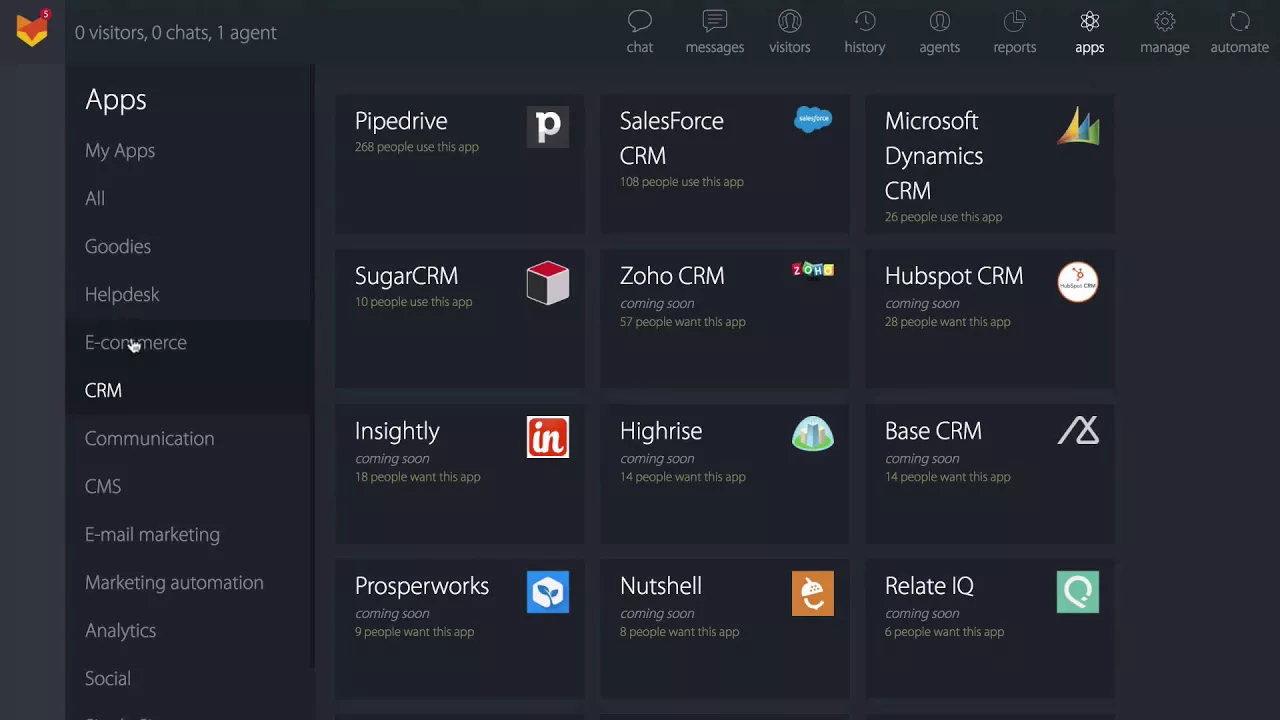This screenshot has width=1280, height=720.
Task: Open the chat section icon
Action: coord(640,21)
